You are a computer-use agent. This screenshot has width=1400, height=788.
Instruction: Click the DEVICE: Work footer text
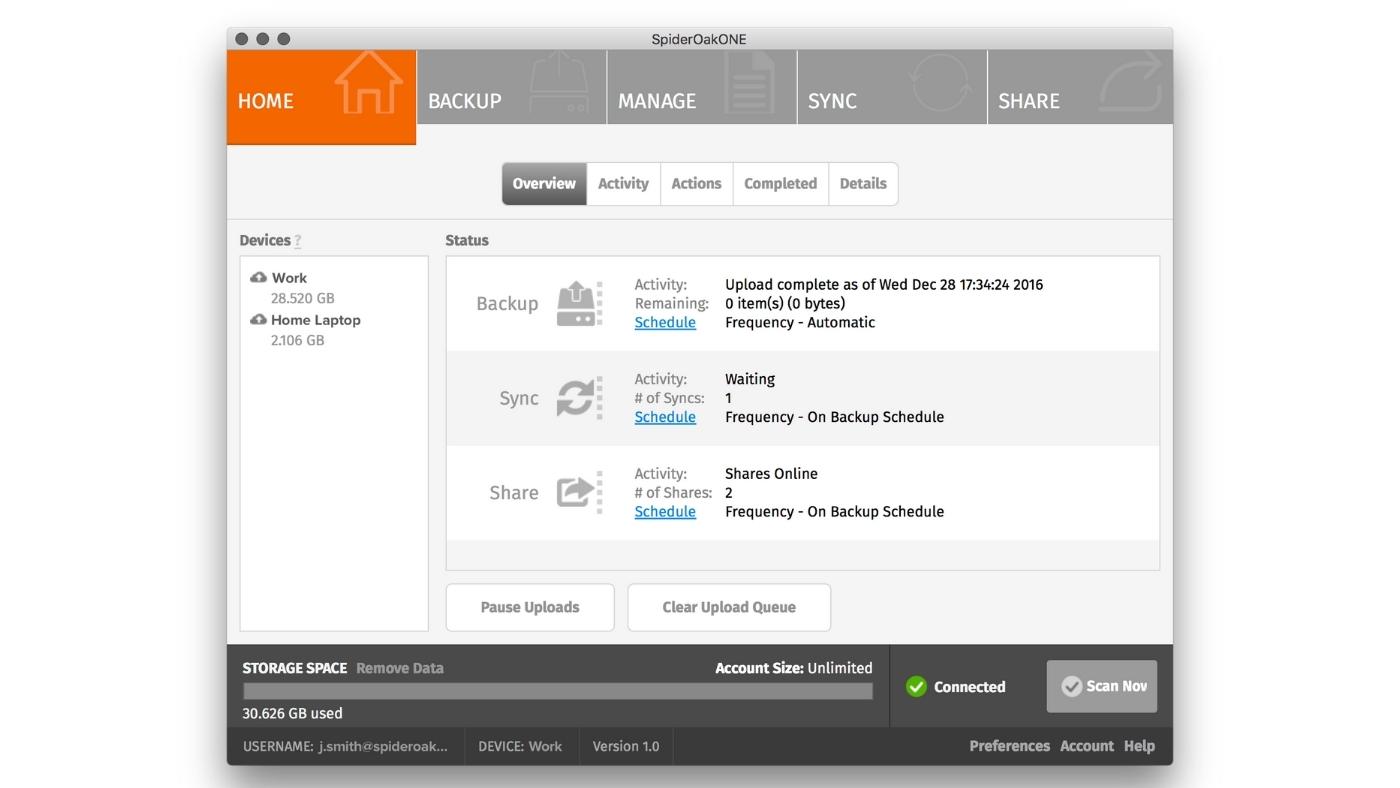click(520, 746)
